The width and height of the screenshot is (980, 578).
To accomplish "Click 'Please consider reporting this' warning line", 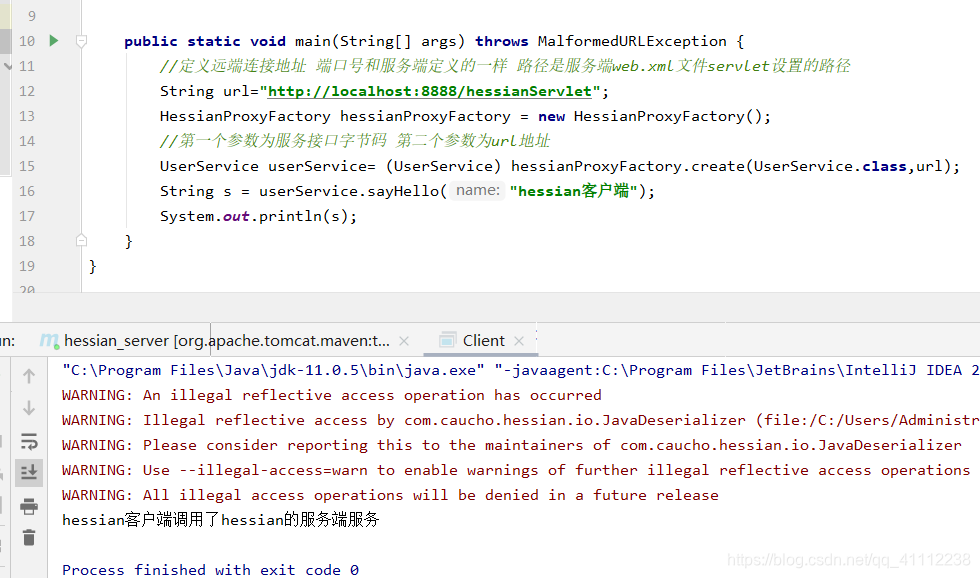I will (511, 446).
